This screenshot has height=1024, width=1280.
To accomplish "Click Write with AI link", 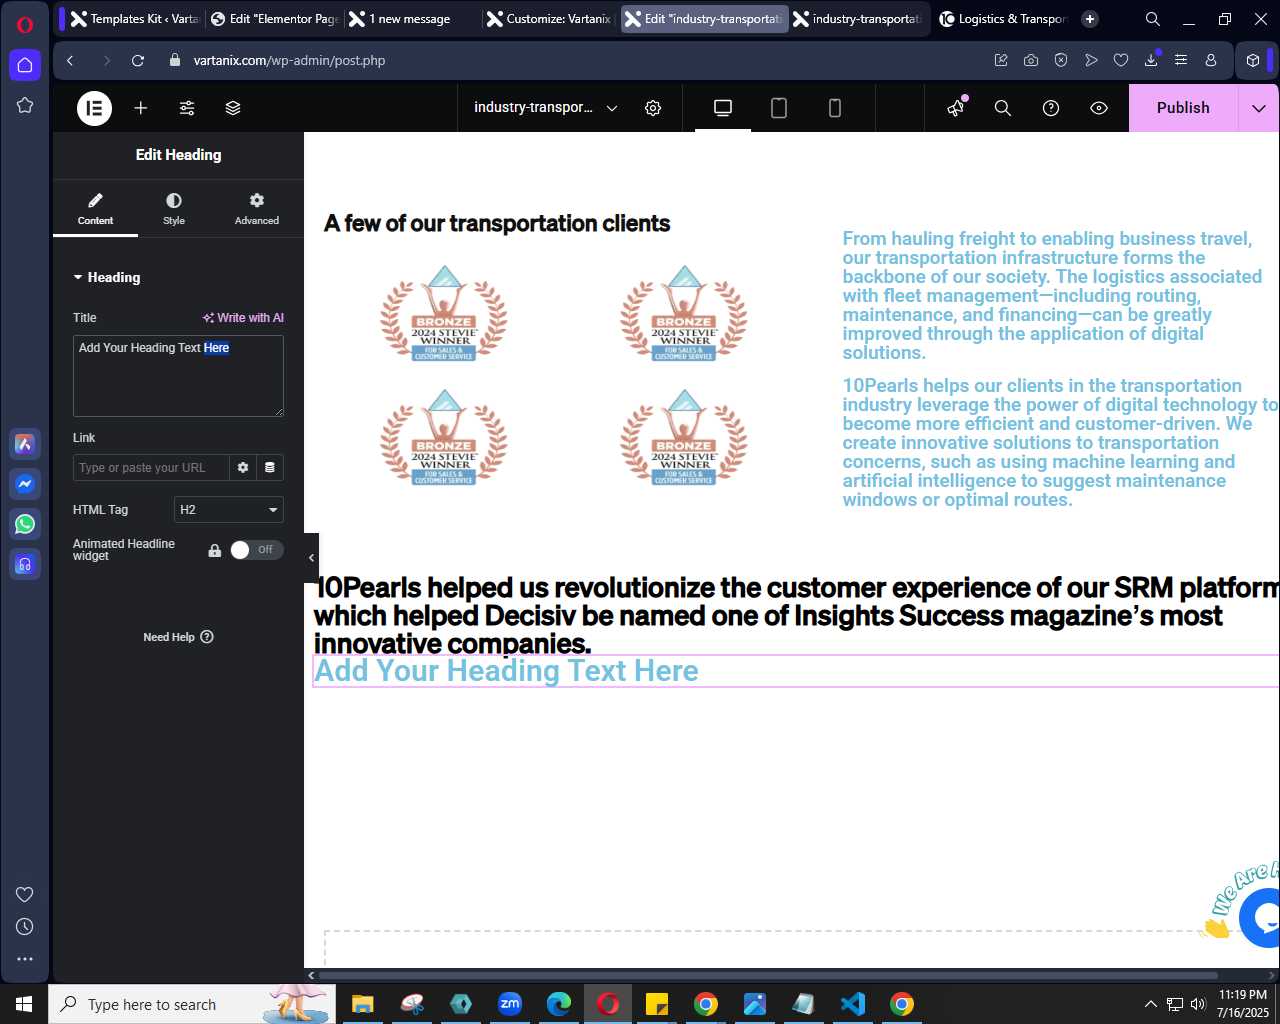I will tap(243, 318).
